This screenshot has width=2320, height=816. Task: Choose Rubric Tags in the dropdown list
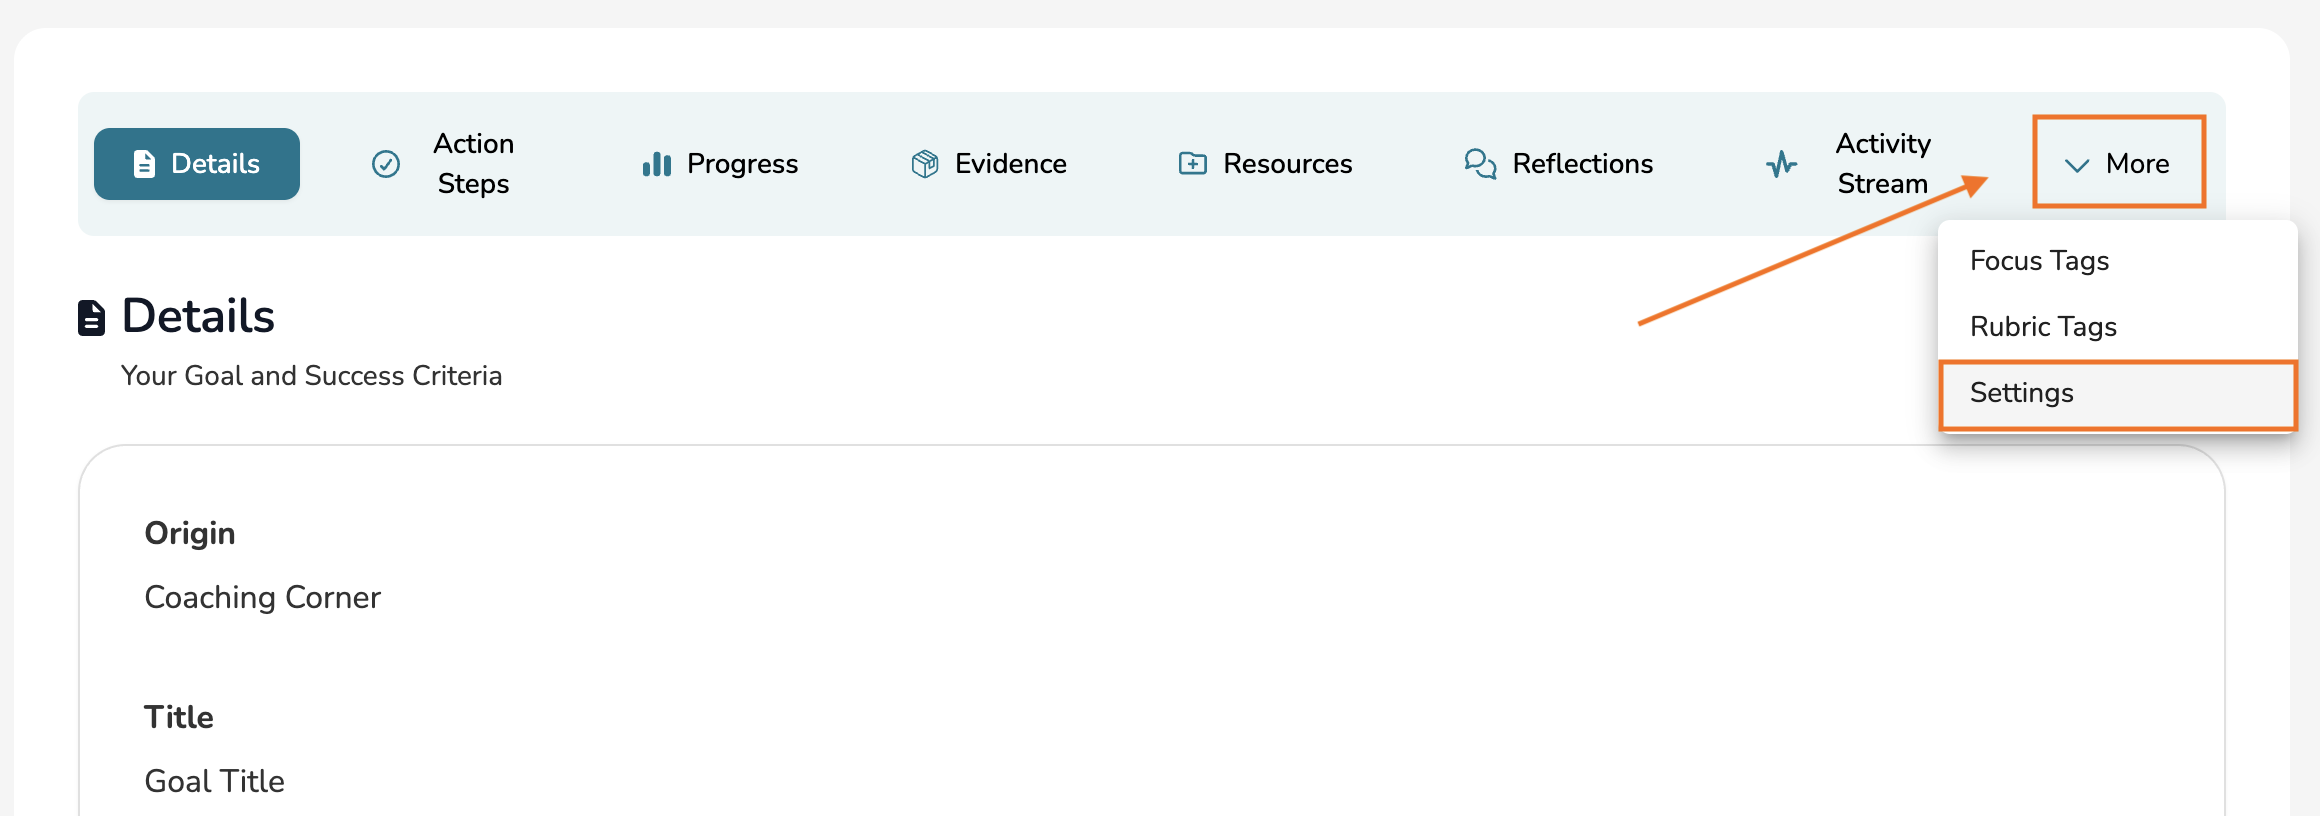pyautogui.click(x=2043, y=327)
